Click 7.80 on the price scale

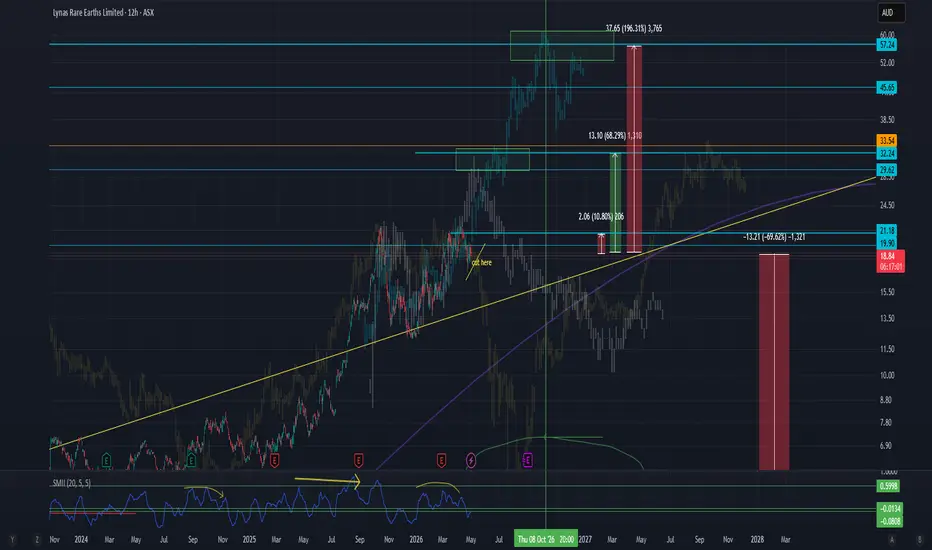tap(886, 422)
